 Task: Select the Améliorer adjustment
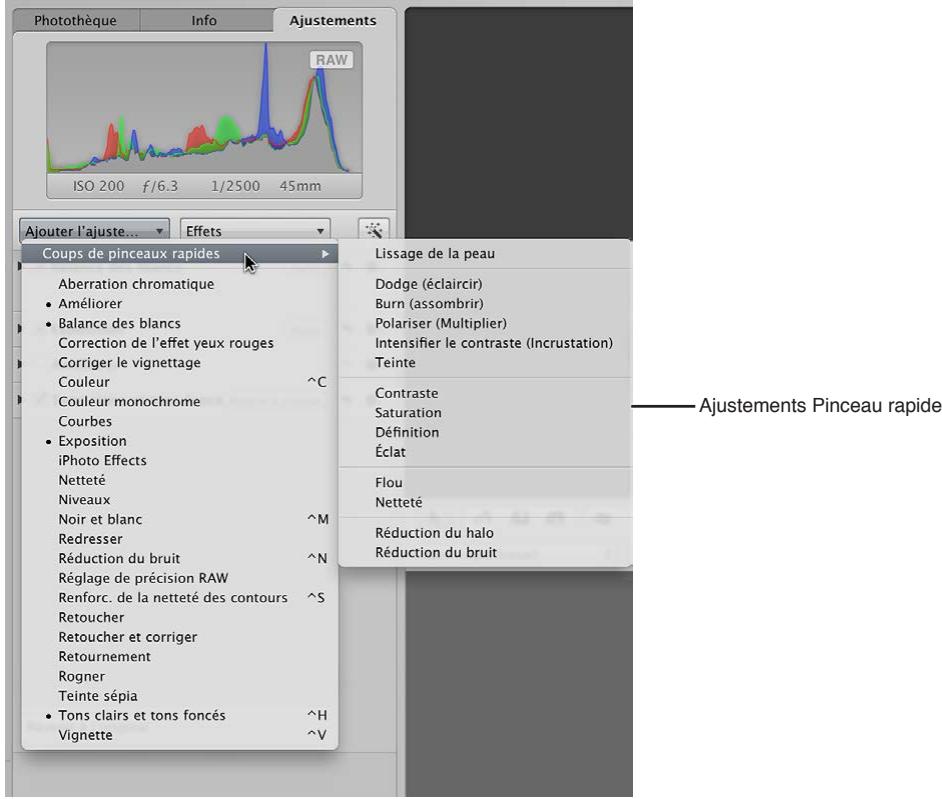180,303
